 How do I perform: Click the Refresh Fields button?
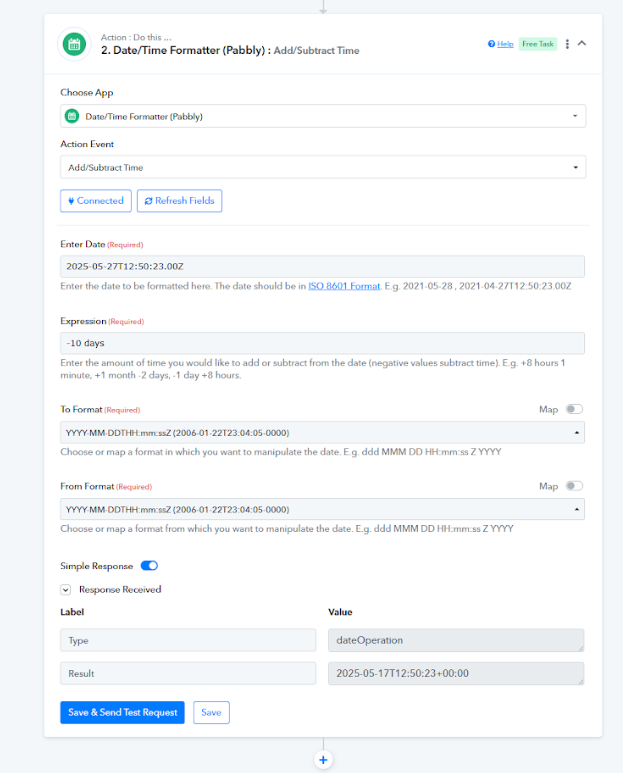click(179, 201)
